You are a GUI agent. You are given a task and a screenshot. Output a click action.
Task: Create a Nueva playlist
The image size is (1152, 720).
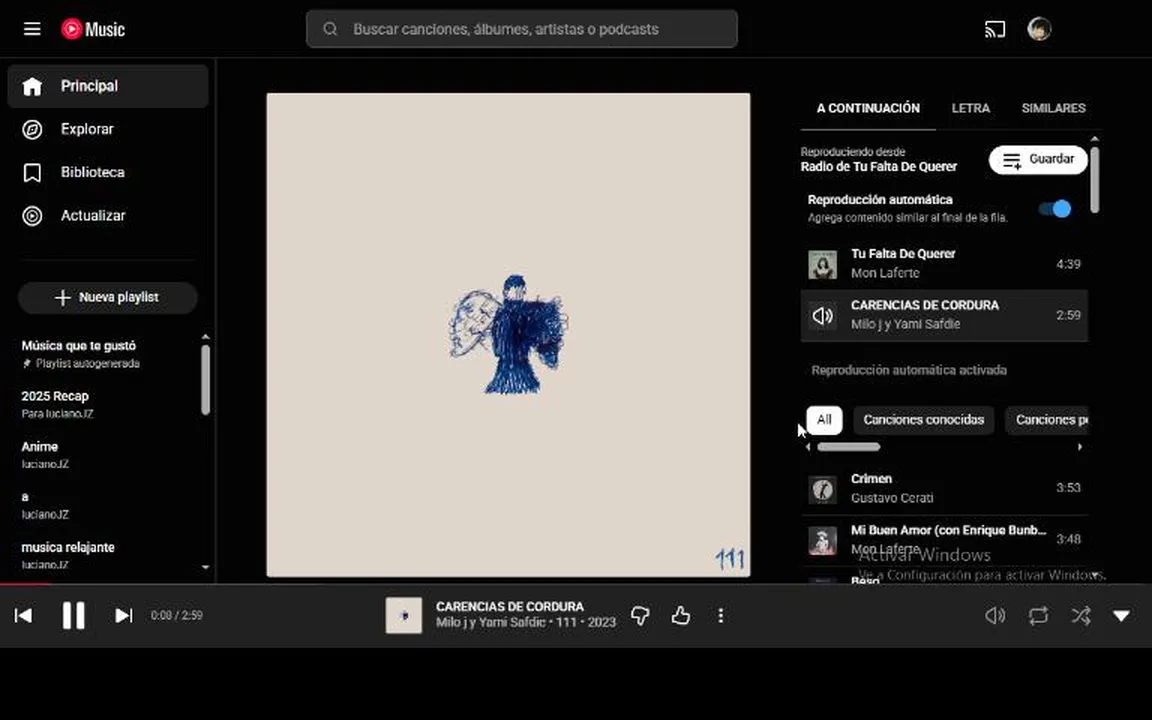(107, 298)
